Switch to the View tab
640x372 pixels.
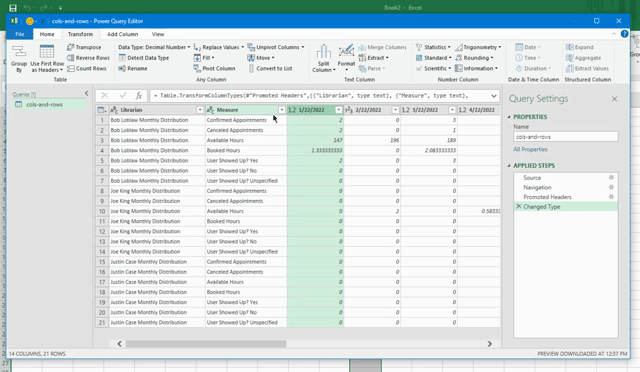pyautogui.click(x=158, y=34)
